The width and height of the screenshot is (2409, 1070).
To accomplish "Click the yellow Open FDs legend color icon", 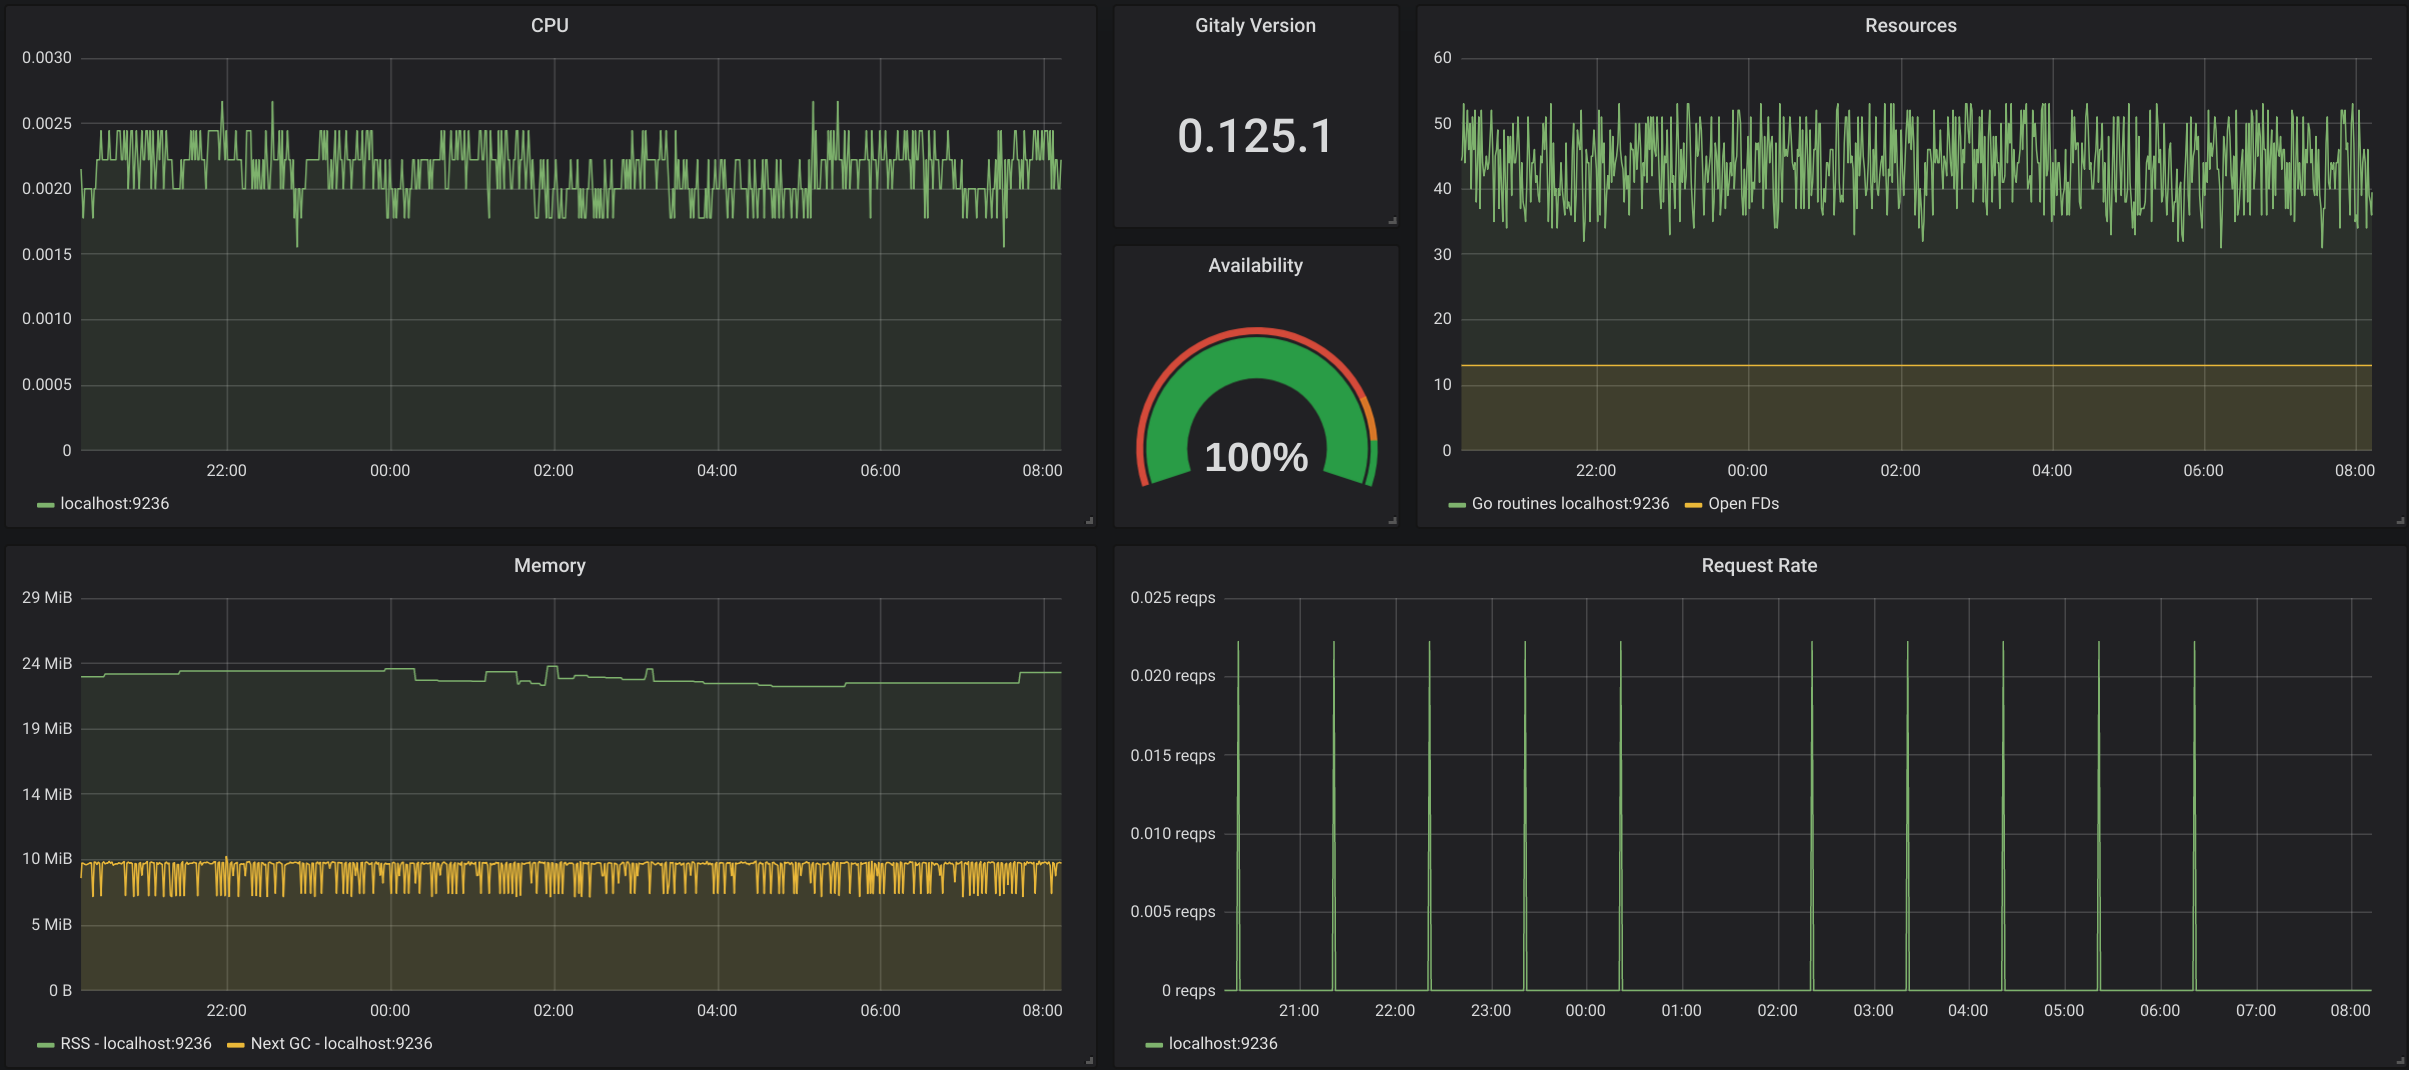I will tap(1693, 505).
